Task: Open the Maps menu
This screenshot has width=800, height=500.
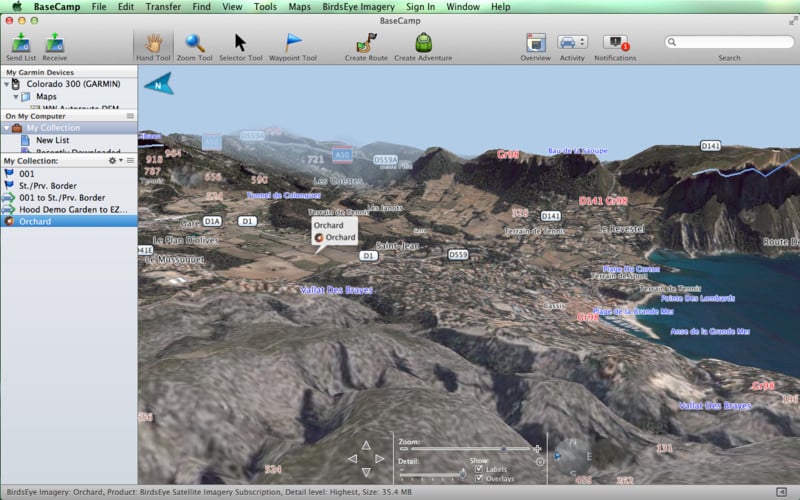Action: coord(299,7)
